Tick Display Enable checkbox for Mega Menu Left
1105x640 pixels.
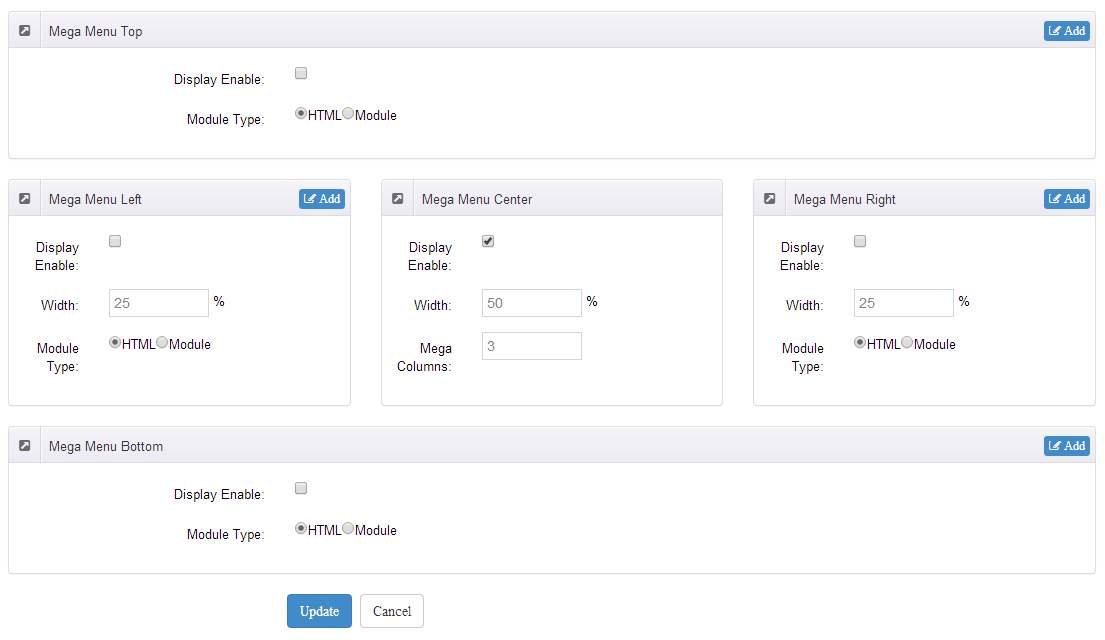(x=115, y=241)
